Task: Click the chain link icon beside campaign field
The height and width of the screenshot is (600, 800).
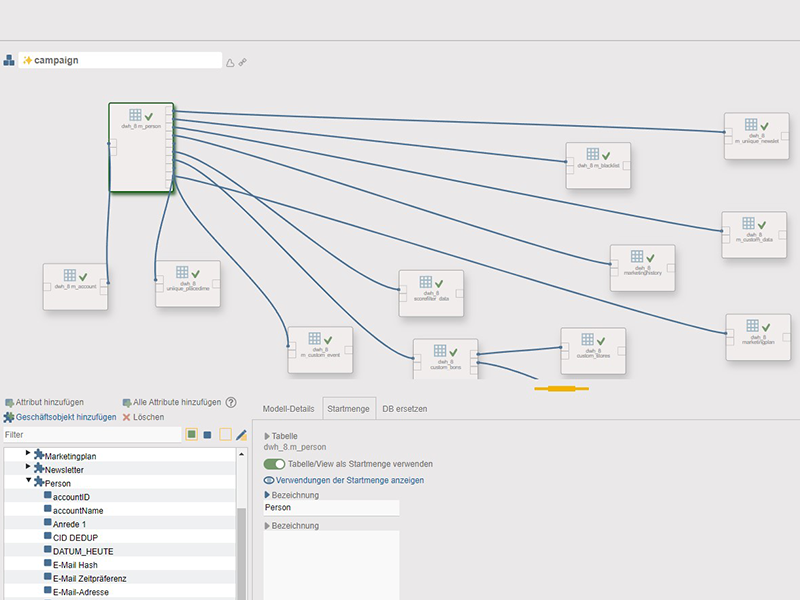Action: pos(243,62)
